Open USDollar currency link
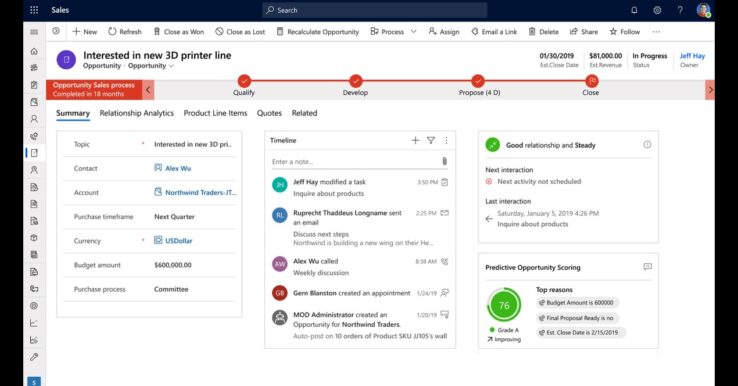The height and width of the screenshot is (386, 738). [178, 241]
